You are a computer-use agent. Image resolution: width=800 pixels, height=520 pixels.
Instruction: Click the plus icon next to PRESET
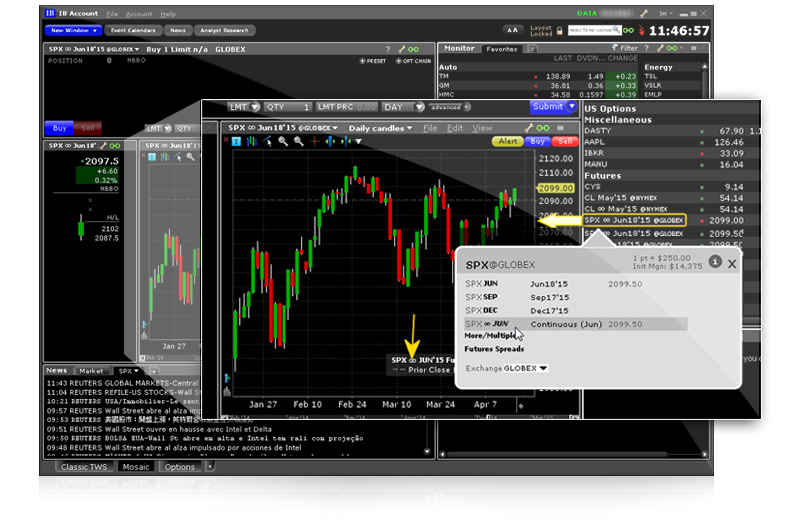[x=362, y=61]
